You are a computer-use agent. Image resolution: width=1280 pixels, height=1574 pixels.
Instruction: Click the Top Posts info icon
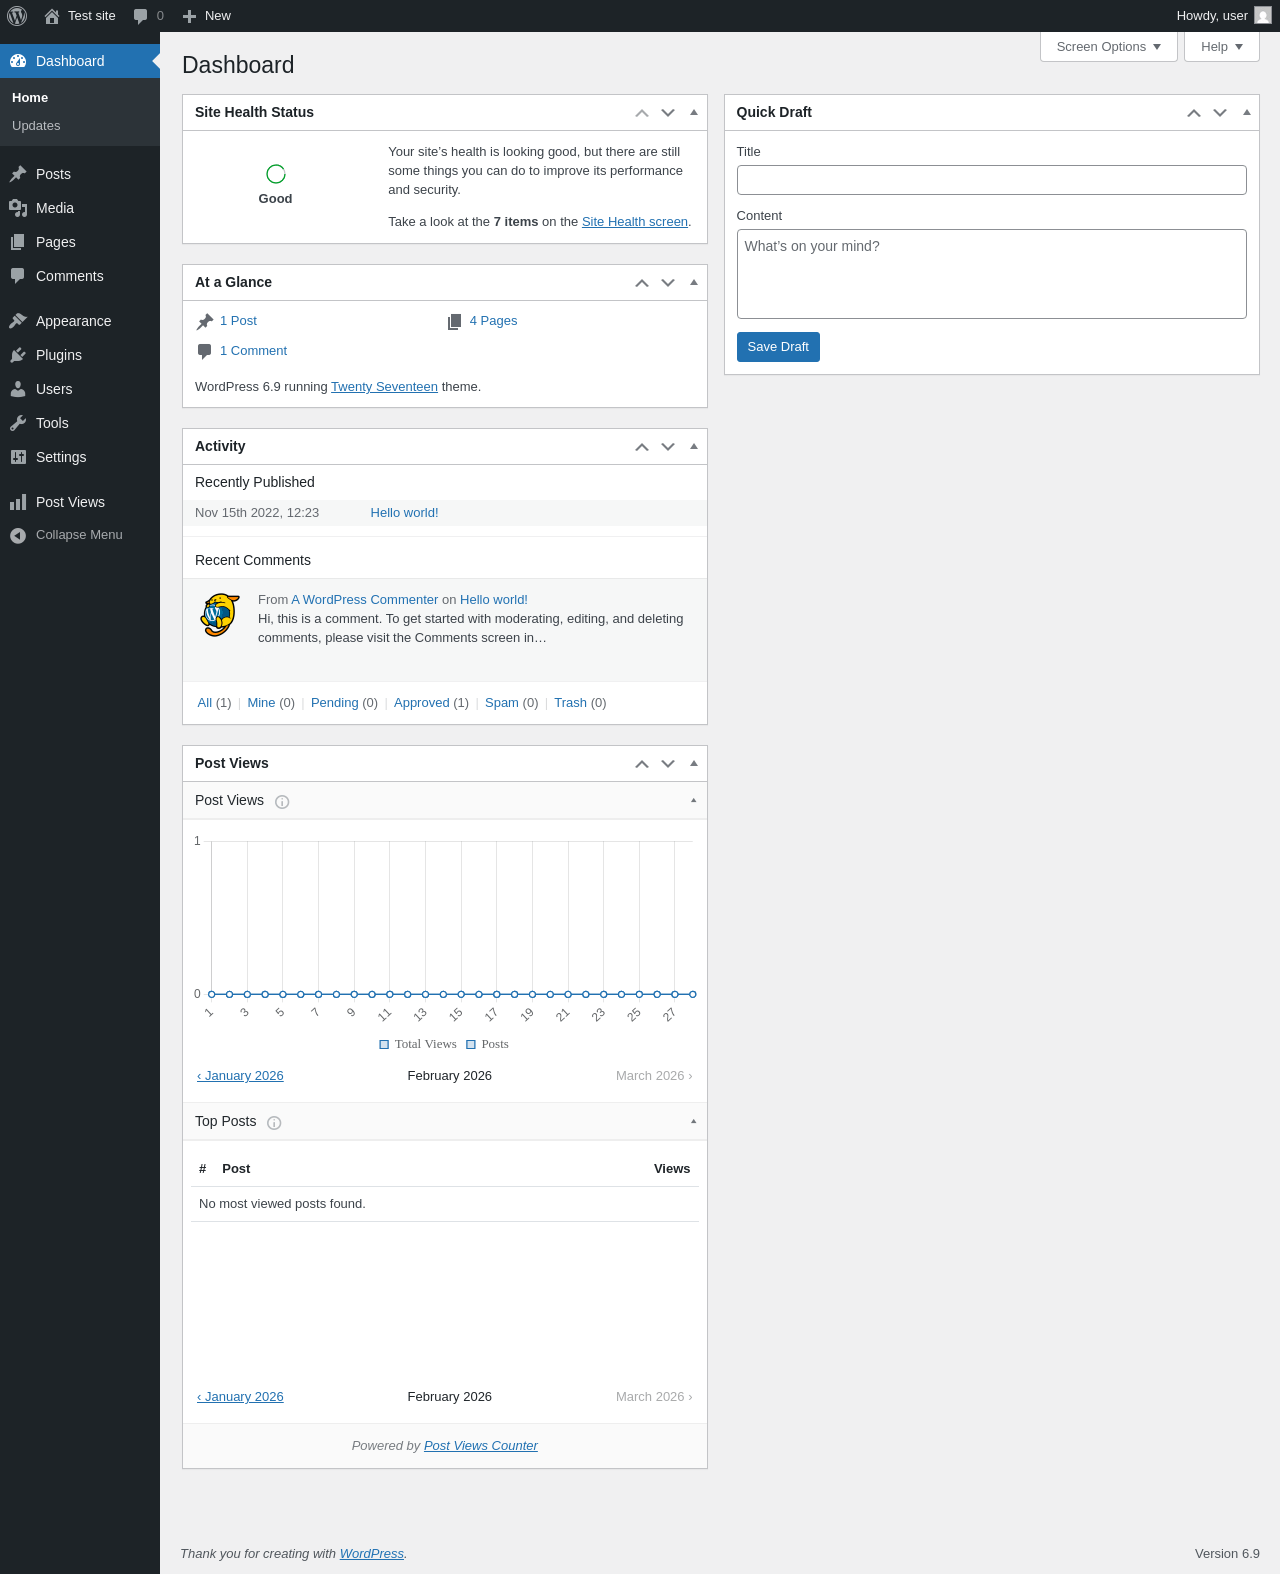click(x=274, y=1123)
